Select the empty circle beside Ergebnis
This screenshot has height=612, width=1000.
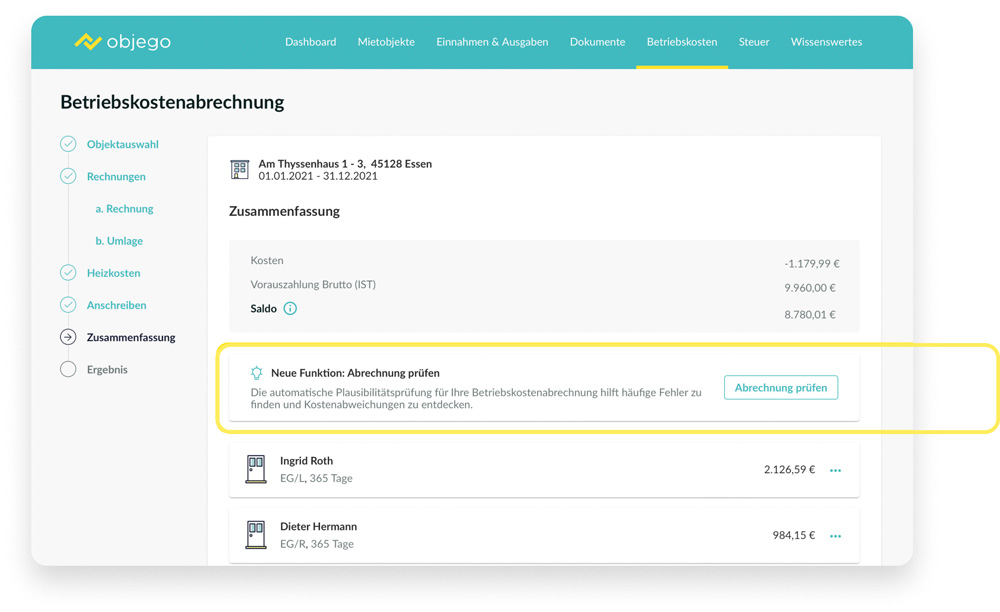[68, 369]
